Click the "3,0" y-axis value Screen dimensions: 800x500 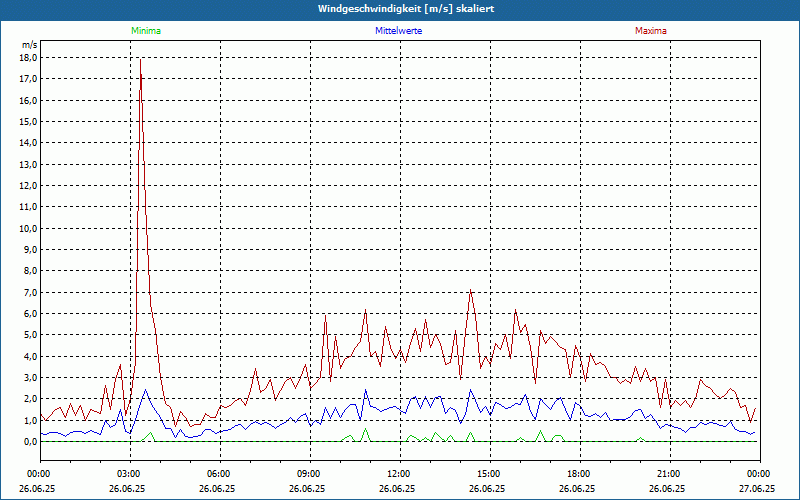31,378
